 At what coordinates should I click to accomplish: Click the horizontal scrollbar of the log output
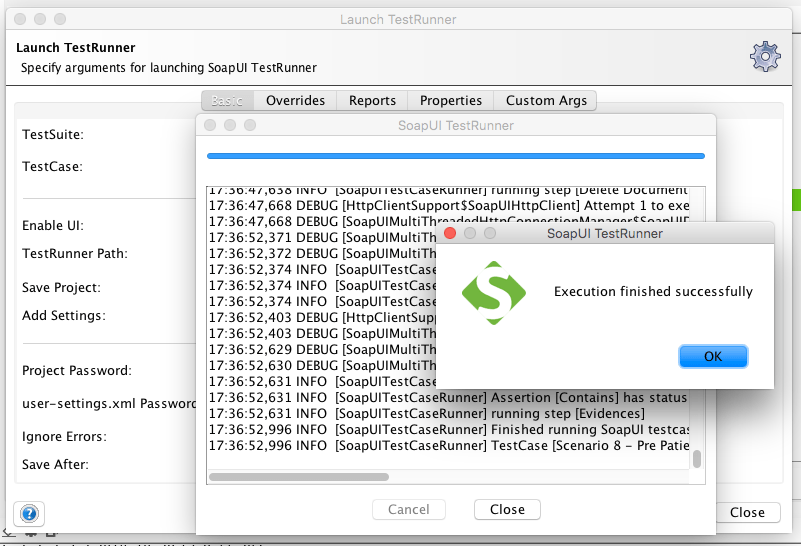pyautogui.click(x=299, y=477)
